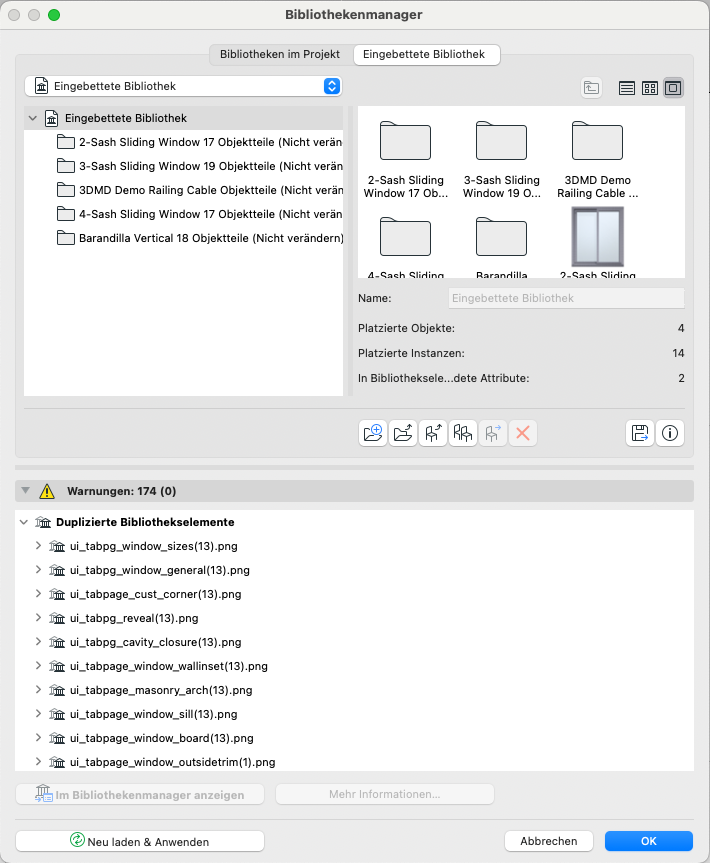Select 2-Sash Sliding Window 17 Objektteile tree folder
Screen dimensions: 710x863
pos(183,142)
